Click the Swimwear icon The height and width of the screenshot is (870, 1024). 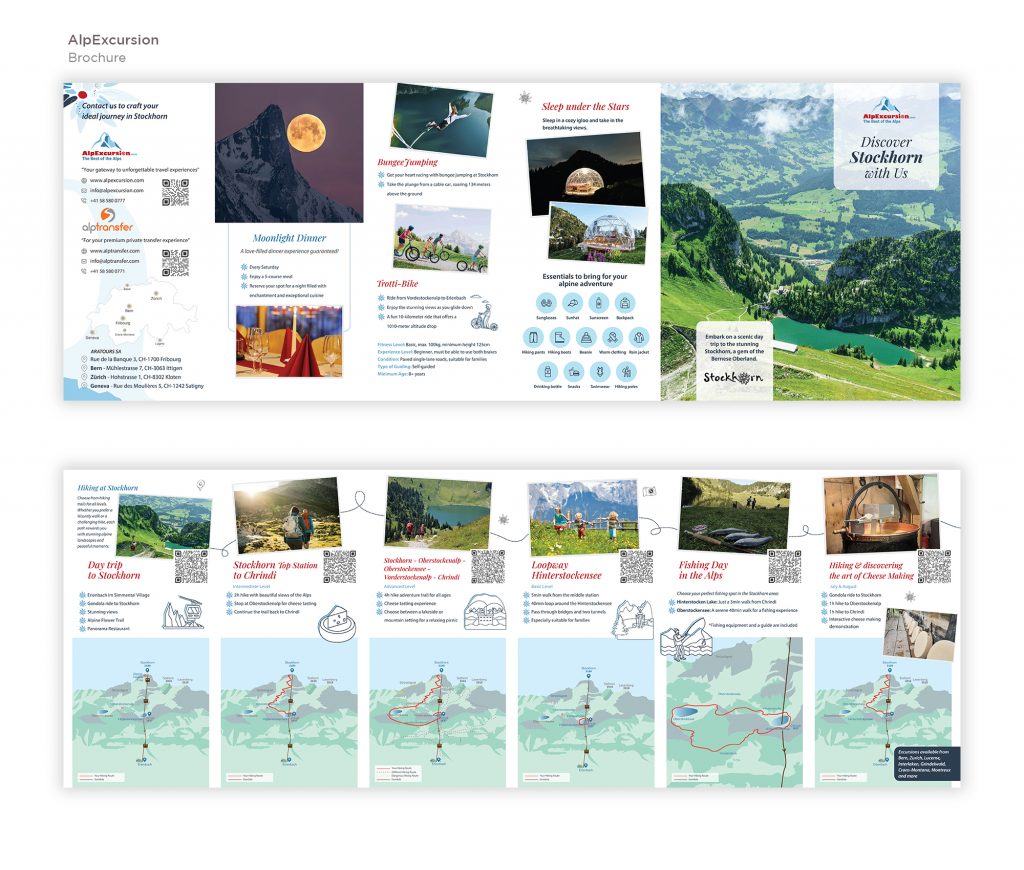click(x=599, y=371)
